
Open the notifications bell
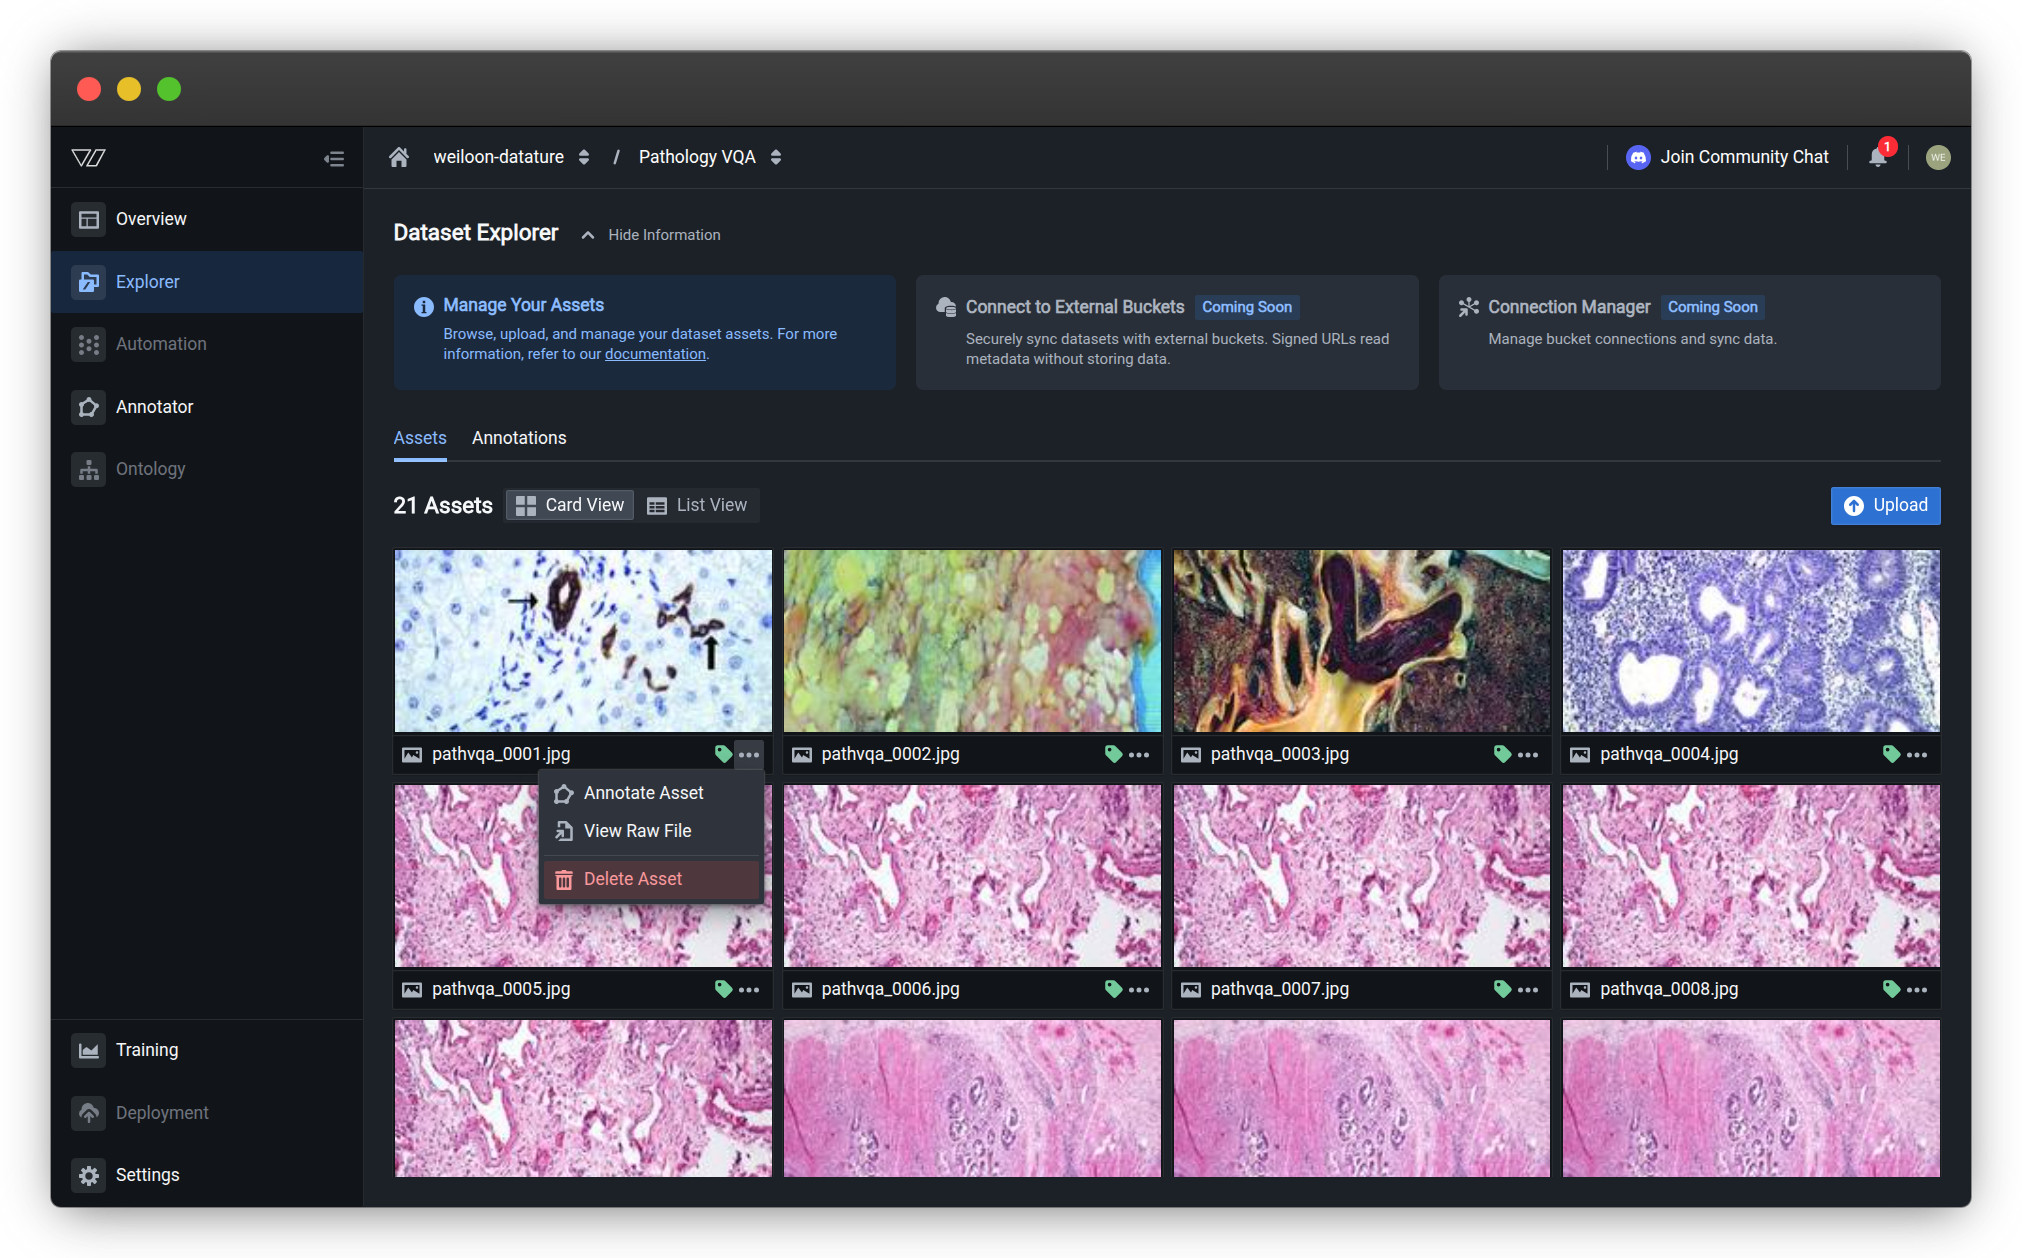click(x=1877, y=157)
